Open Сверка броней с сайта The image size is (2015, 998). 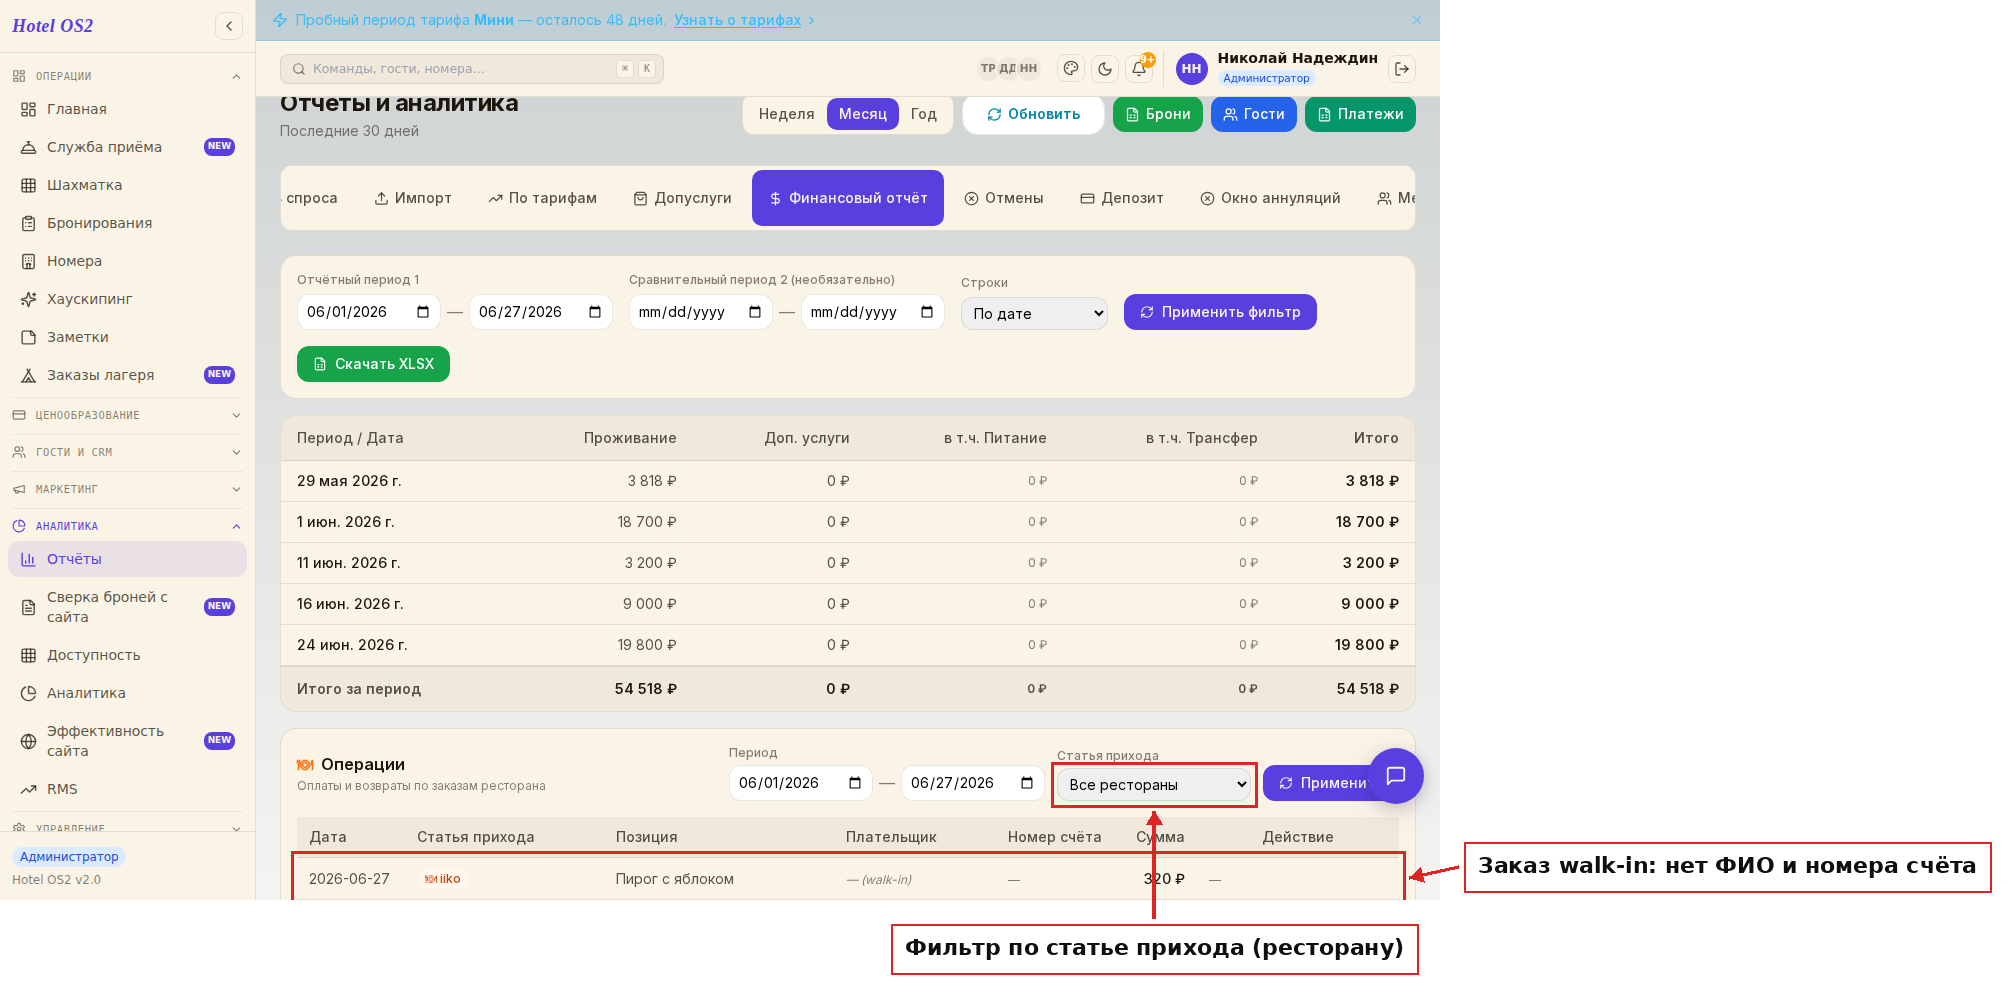coord(127,607)
